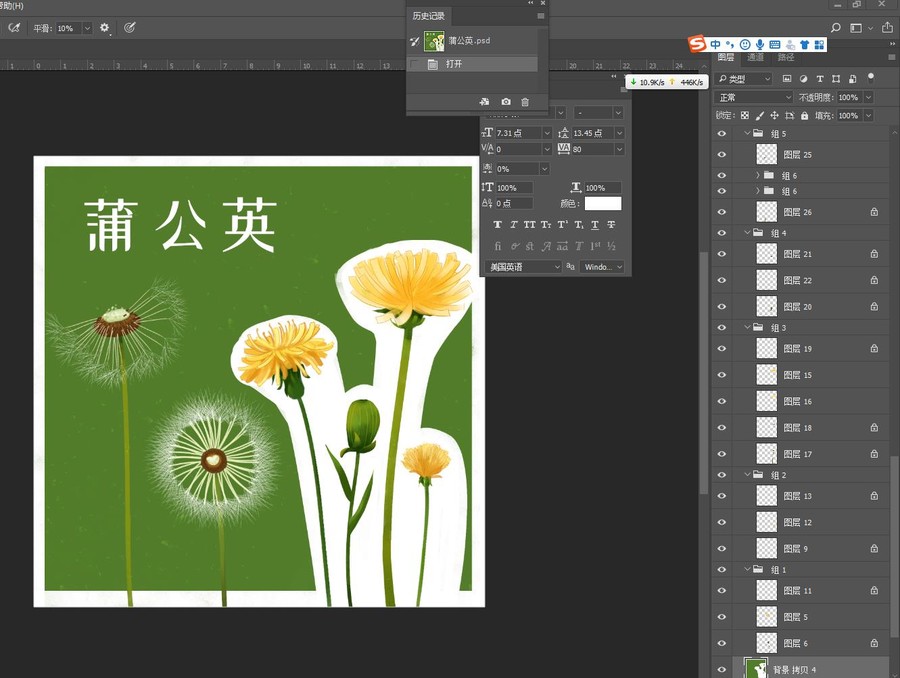Apply superscript text style
Viewport: 900px width, 678px height.
tap(562, 224)
